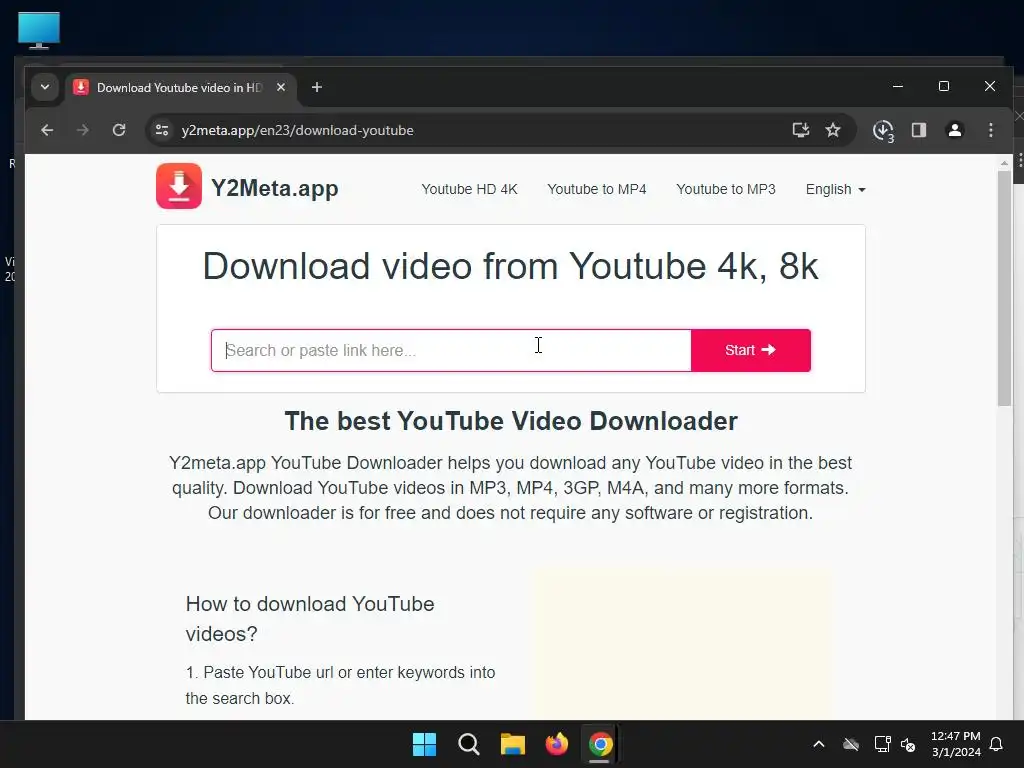1024x768 pixels.
Task: Bookmark this page with the star icon
Action: point(833,130)
